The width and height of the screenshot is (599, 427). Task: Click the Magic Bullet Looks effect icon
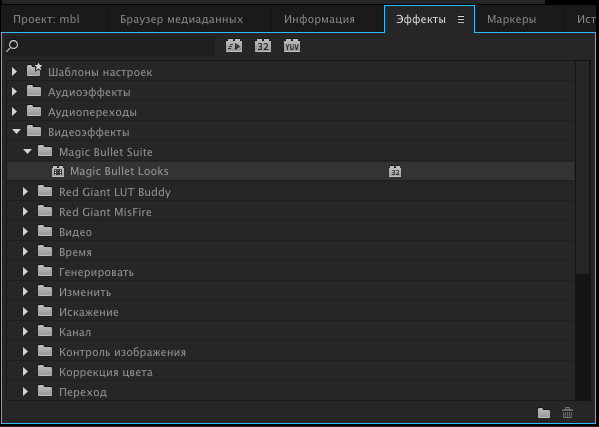[x=58, y=171]
